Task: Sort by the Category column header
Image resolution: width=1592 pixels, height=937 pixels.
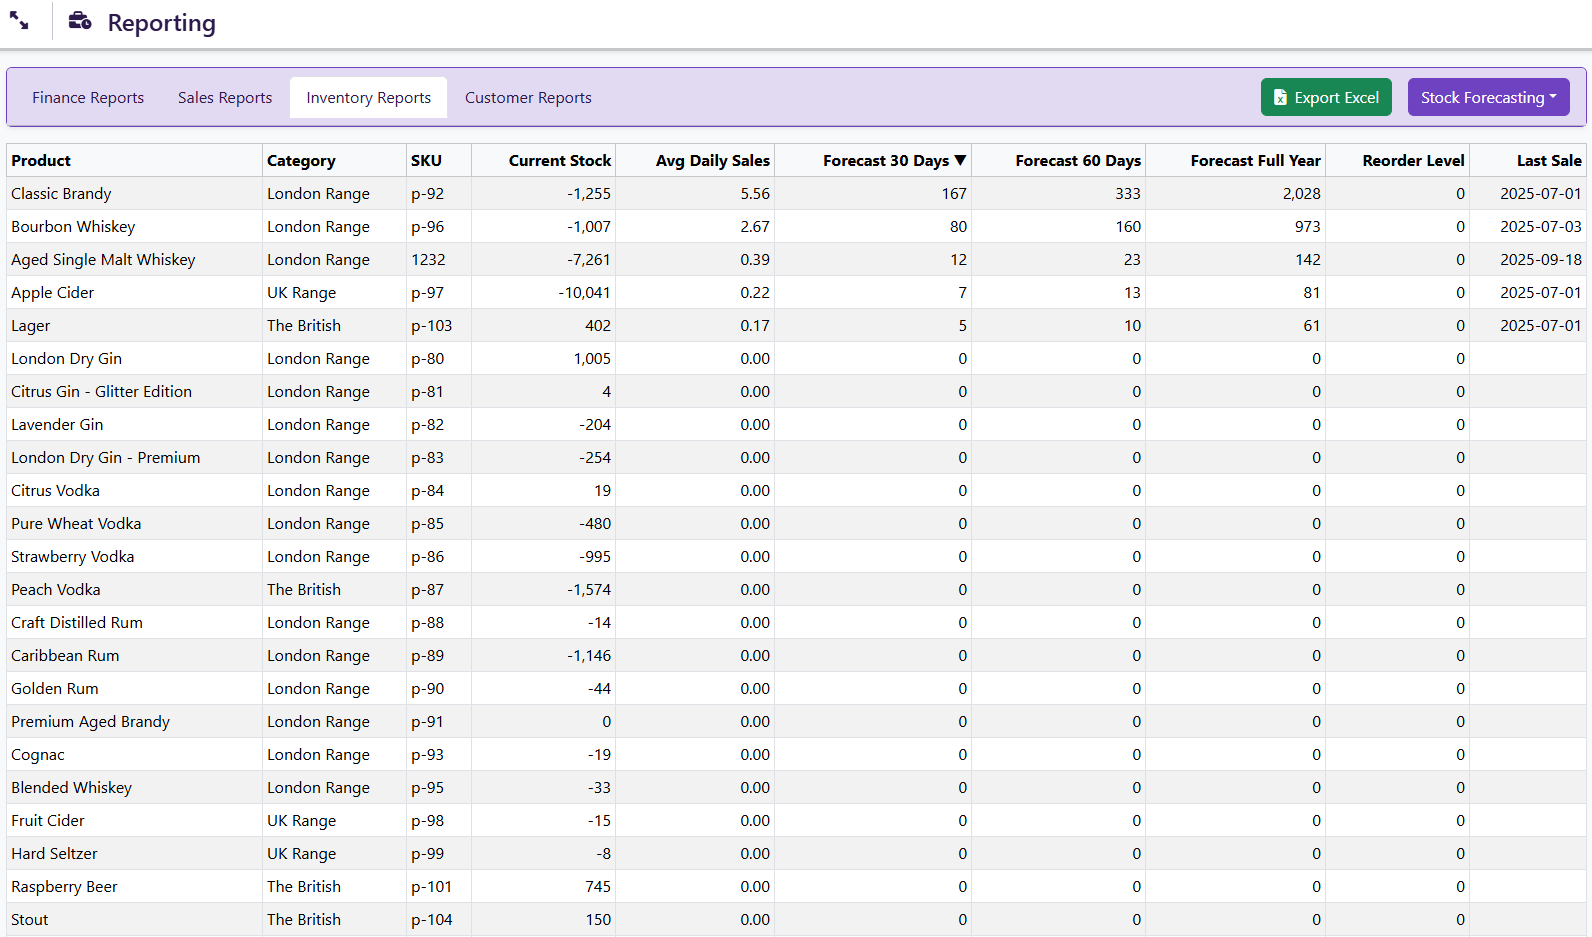Action: (301, 161)
